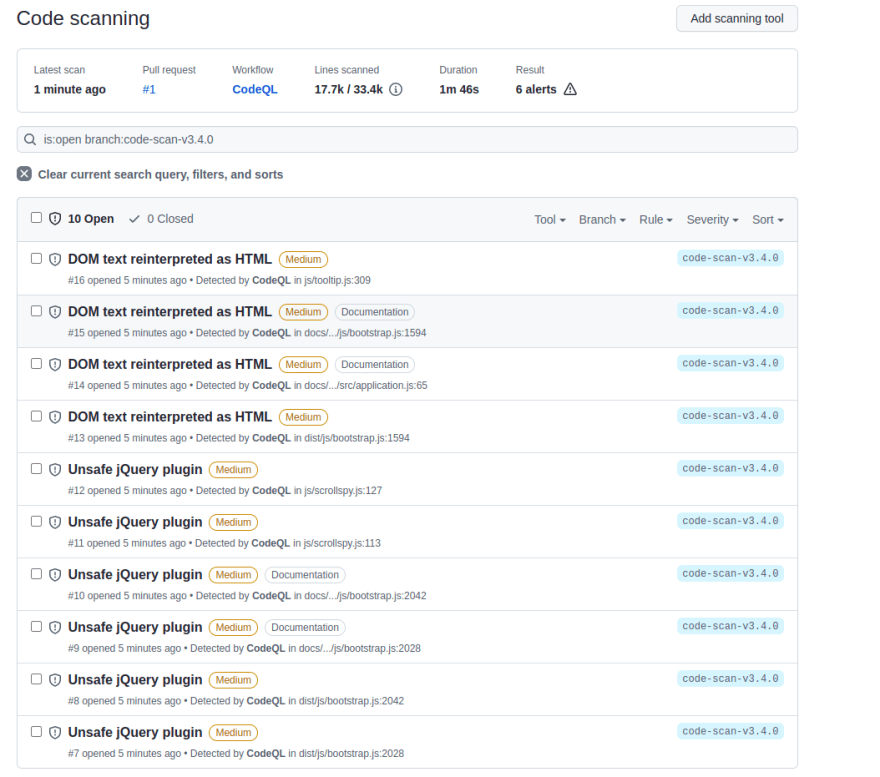Click Documentation label on alert #15

pos(375,312)
